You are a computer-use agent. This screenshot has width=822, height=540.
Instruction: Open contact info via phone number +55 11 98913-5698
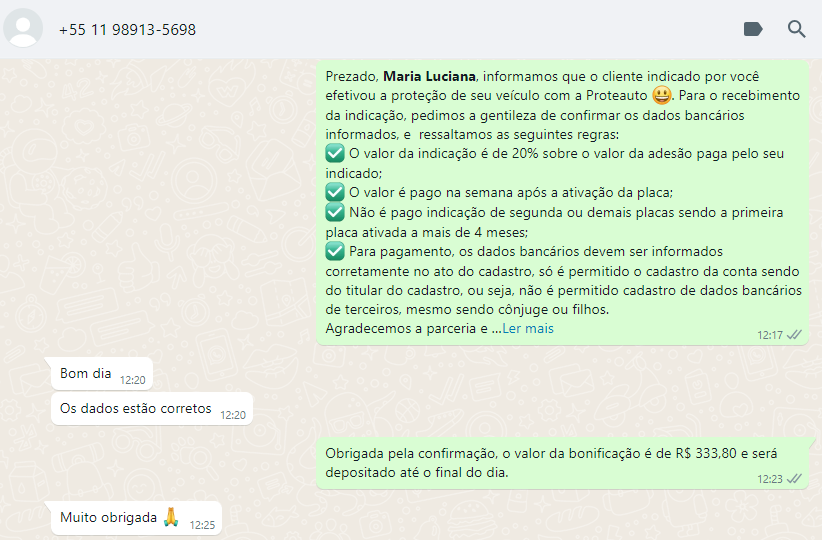[127, 29]
